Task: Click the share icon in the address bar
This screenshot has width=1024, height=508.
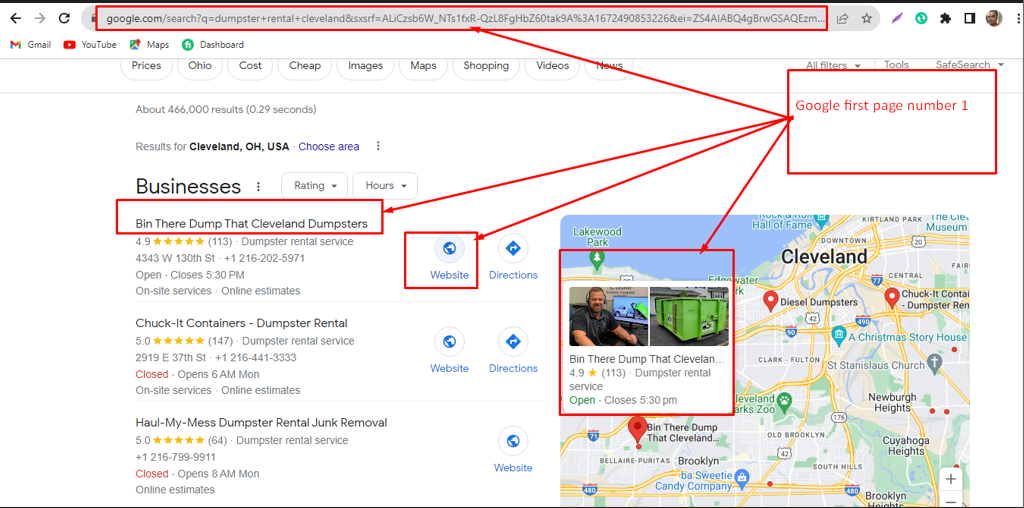Action: [842, 18]
